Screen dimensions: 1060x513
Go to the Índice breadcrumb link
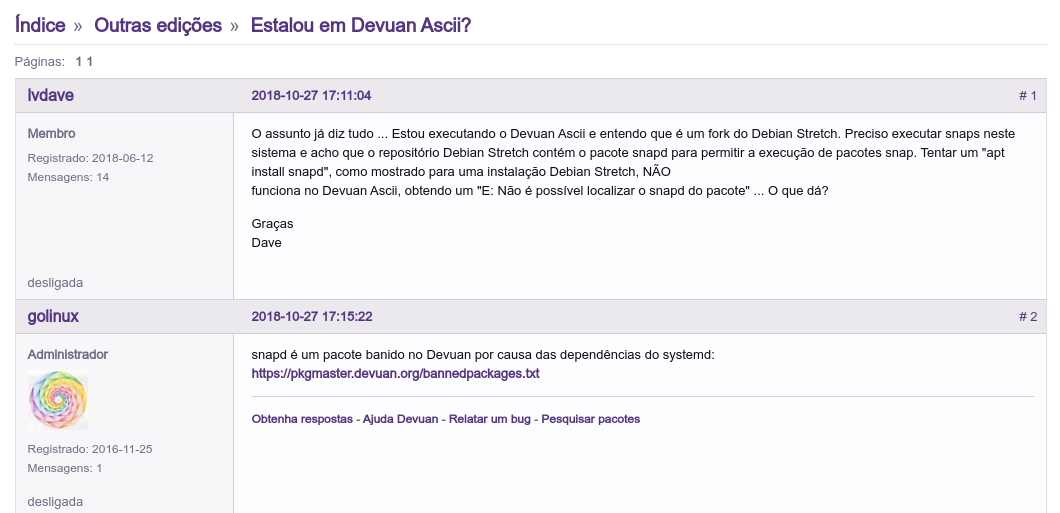(40, 25)
